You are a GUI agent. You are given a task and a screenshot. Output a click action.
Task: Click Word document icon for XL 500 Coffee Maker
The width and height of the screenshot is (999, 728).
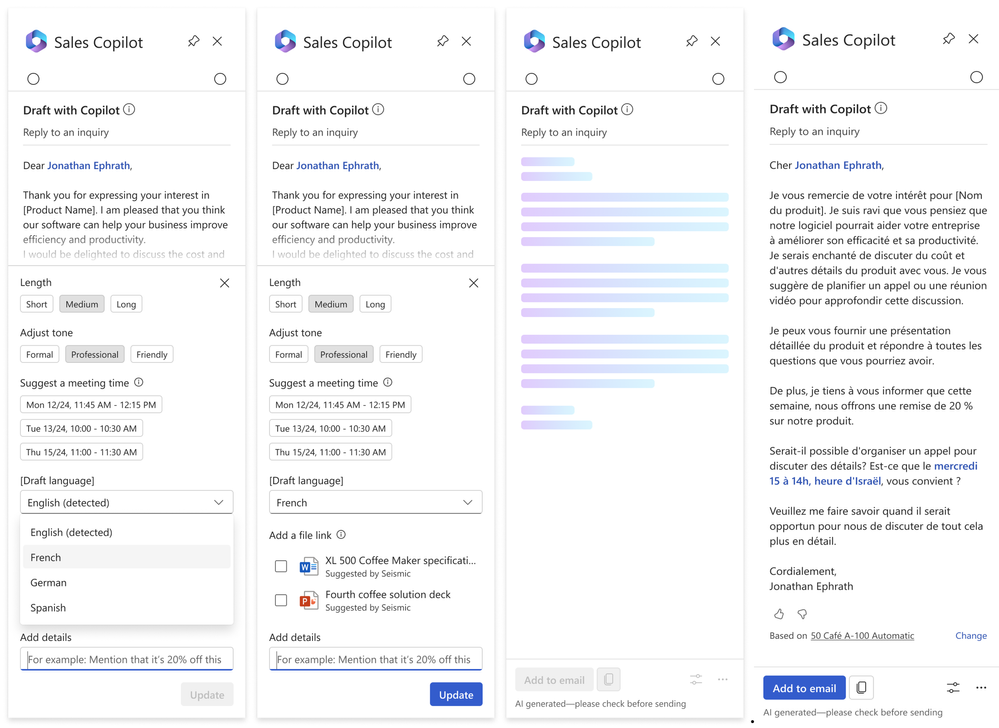[x=309, y=566]
